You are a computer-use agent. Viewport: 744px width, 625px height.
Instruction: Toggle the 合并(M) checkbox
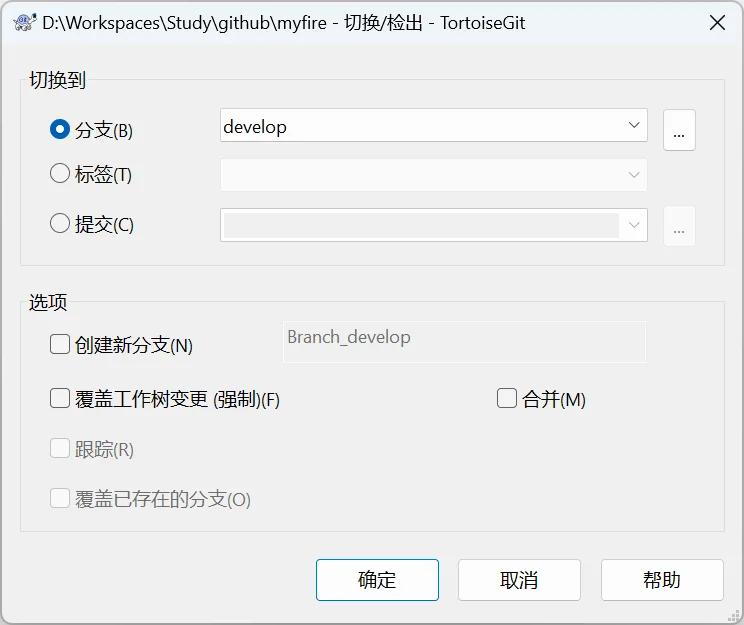point(507,399)
